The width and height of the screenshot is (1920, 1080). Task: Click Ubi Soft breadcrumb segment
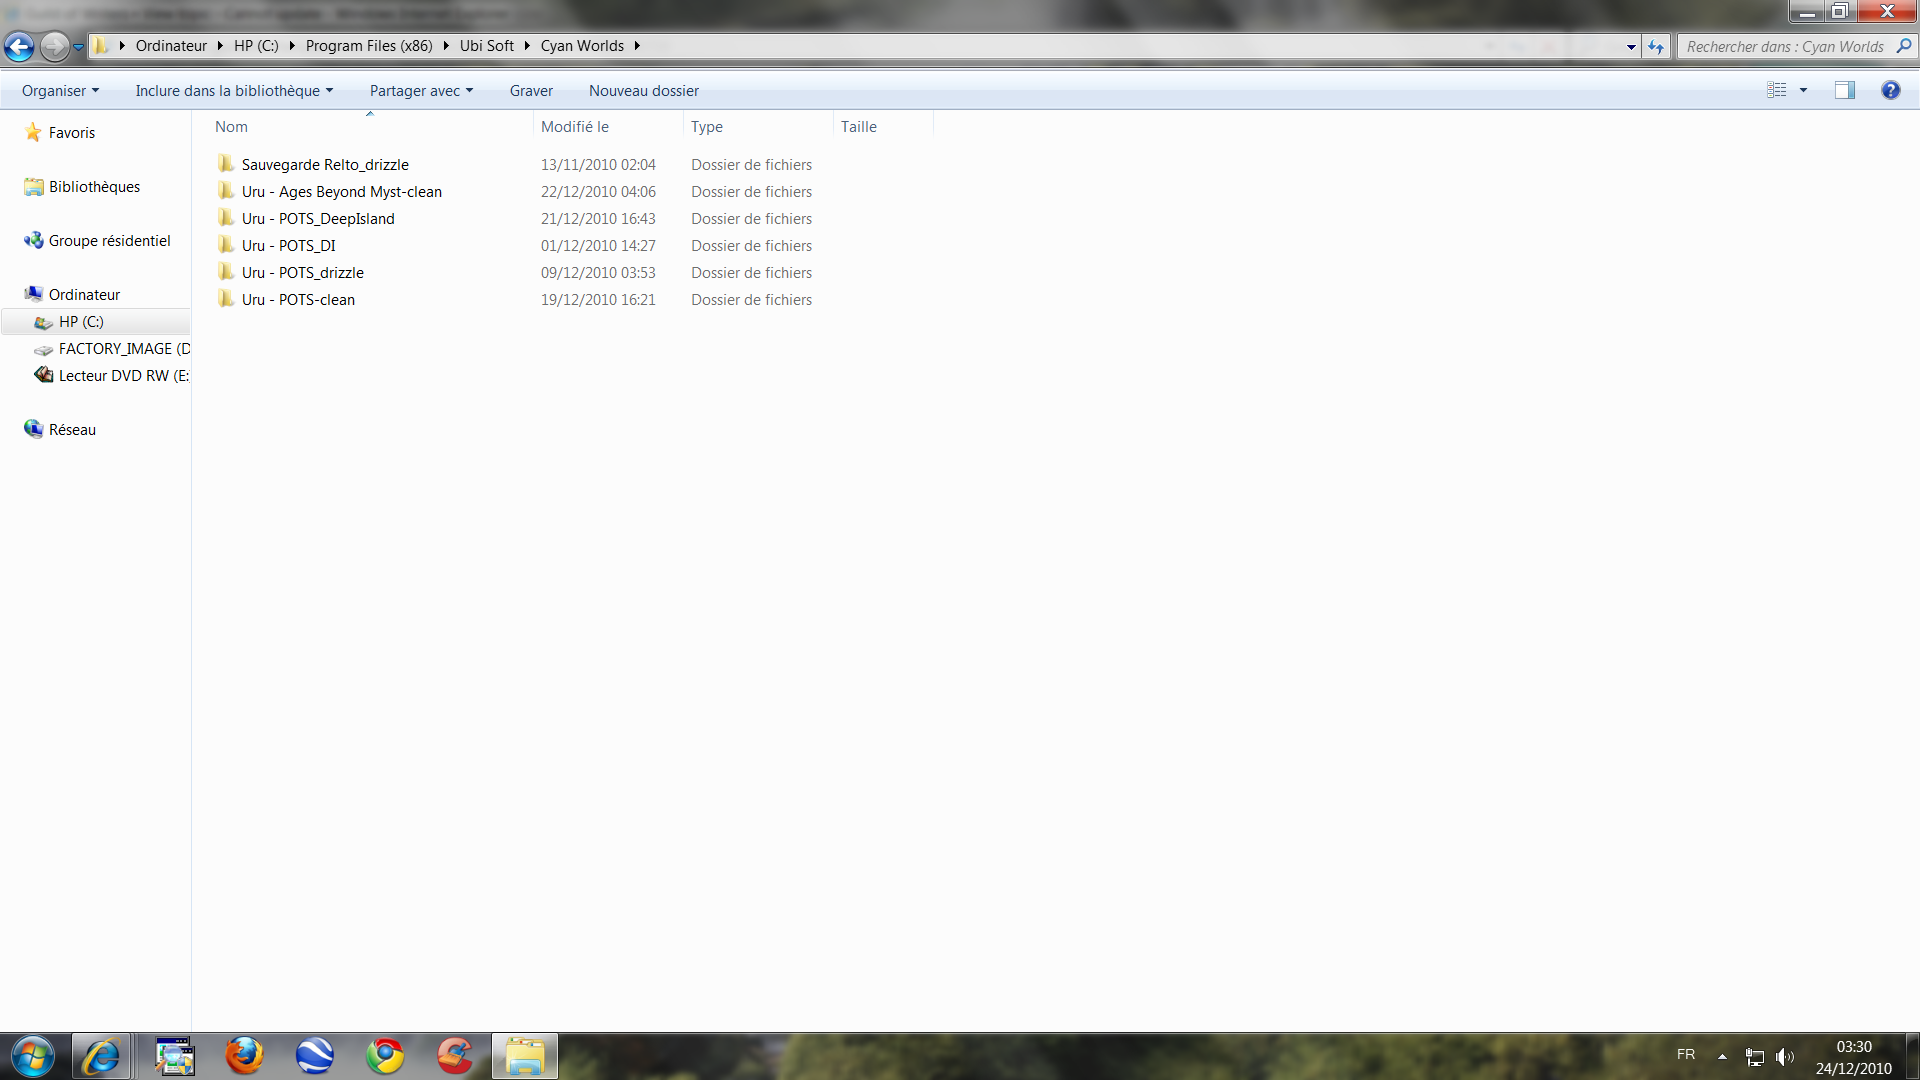[x=487, y=46]
